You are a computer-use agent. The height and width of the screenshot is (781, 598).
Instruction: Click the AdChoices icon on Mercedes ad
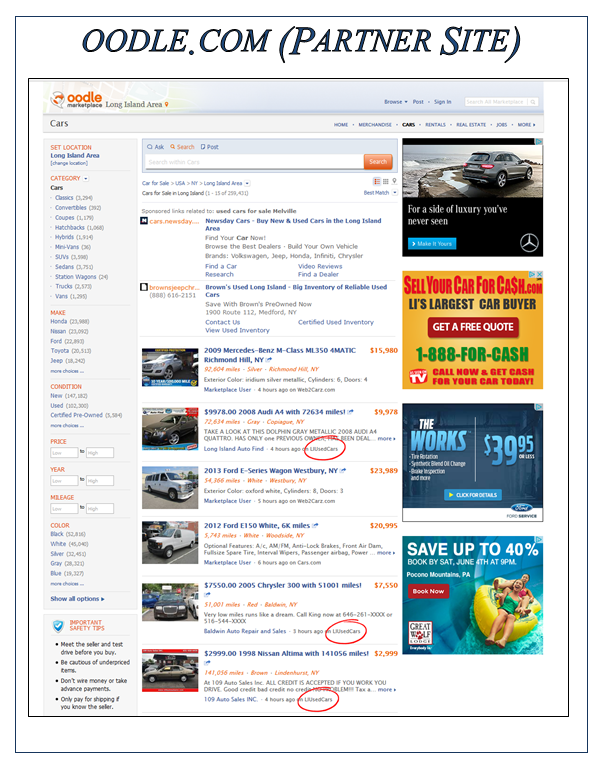[539, 142]
